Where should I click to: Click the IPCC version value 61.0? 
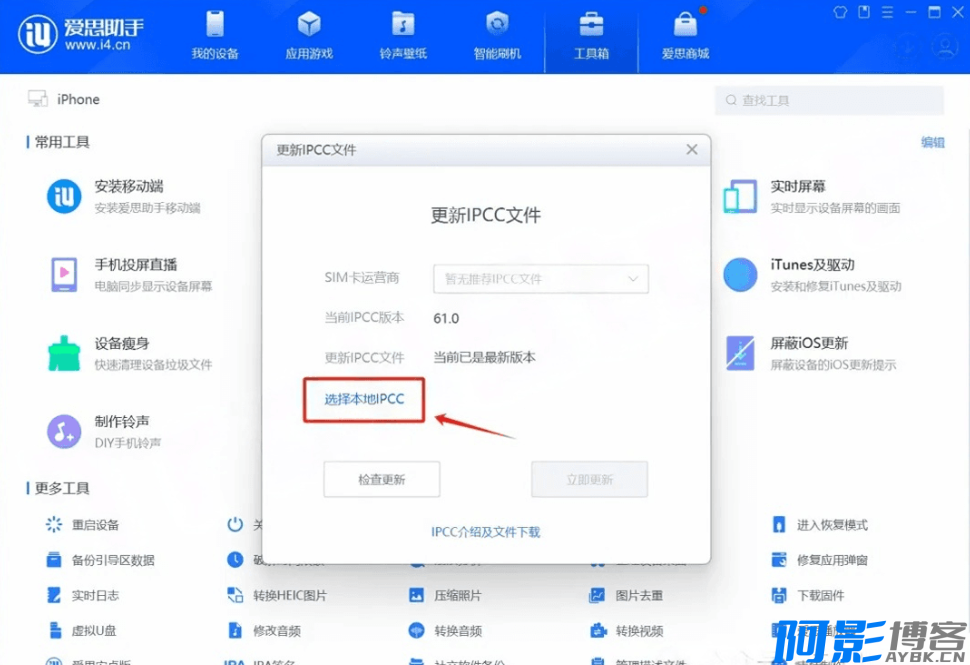click(x=446, y=319)
